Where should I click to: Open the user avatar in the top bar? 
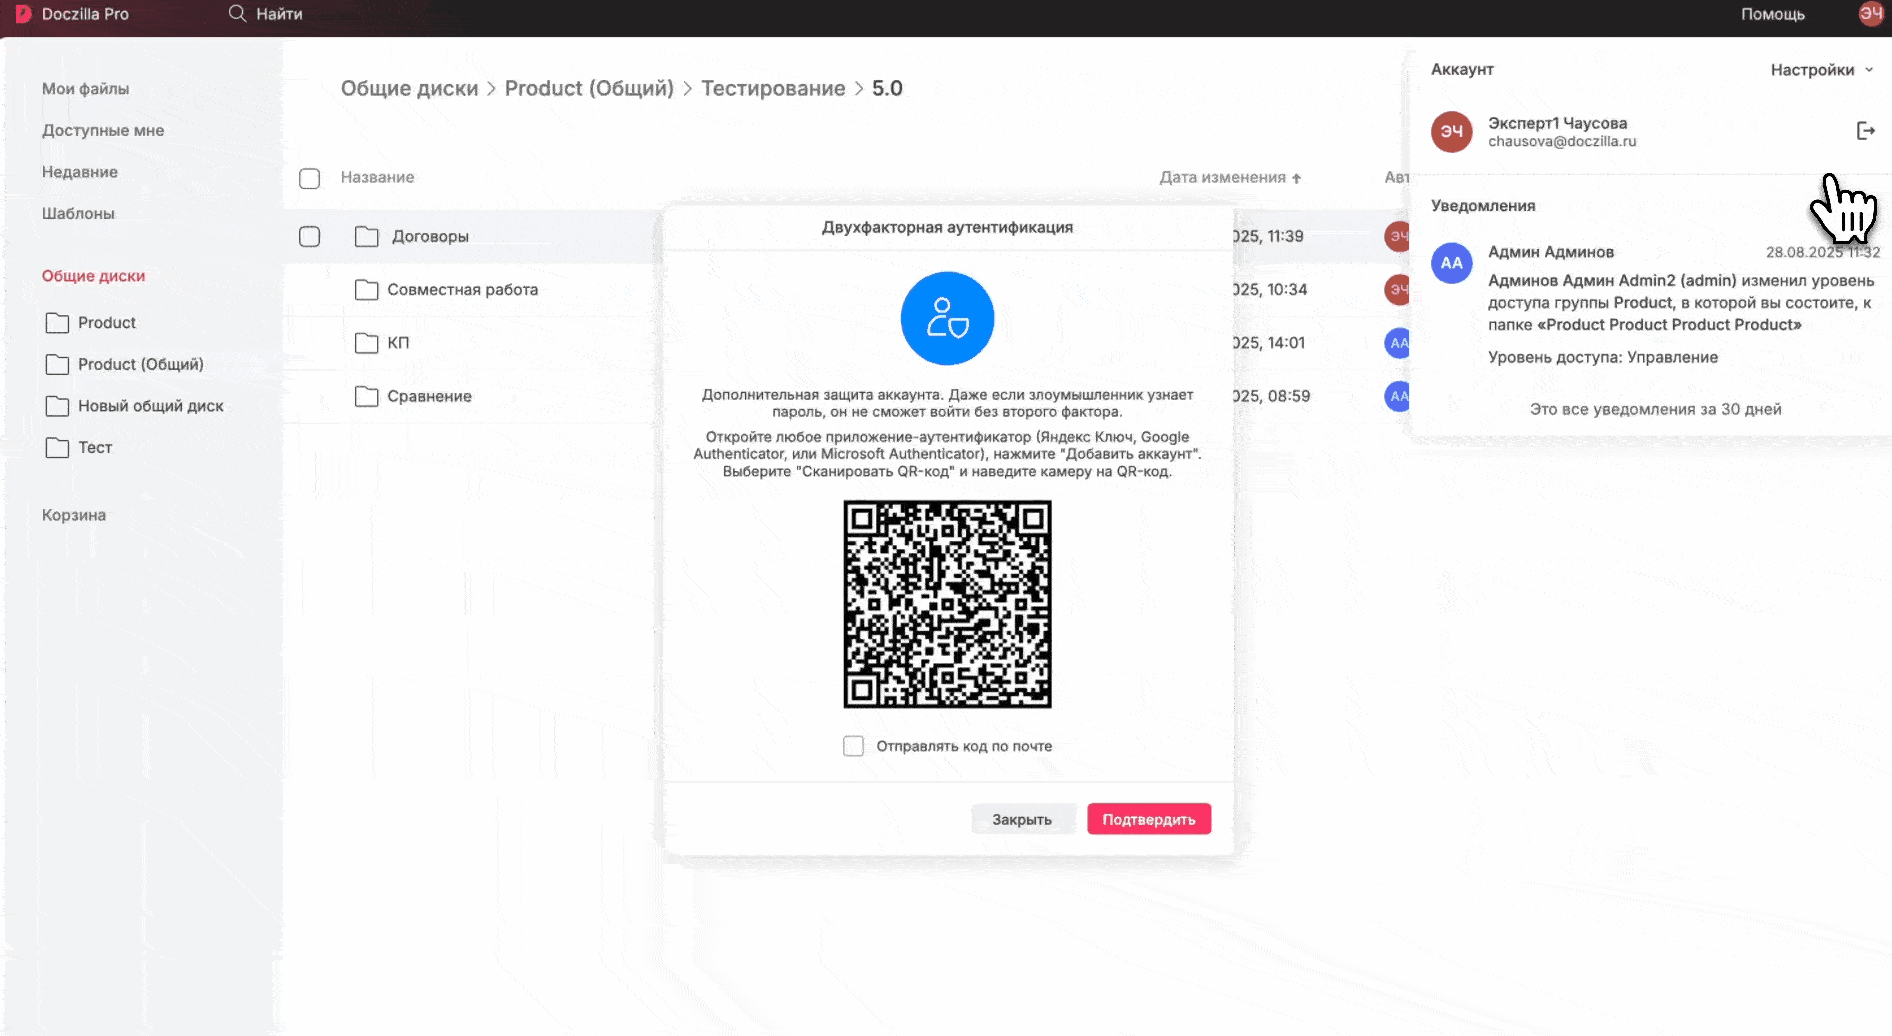(1870, 13)
